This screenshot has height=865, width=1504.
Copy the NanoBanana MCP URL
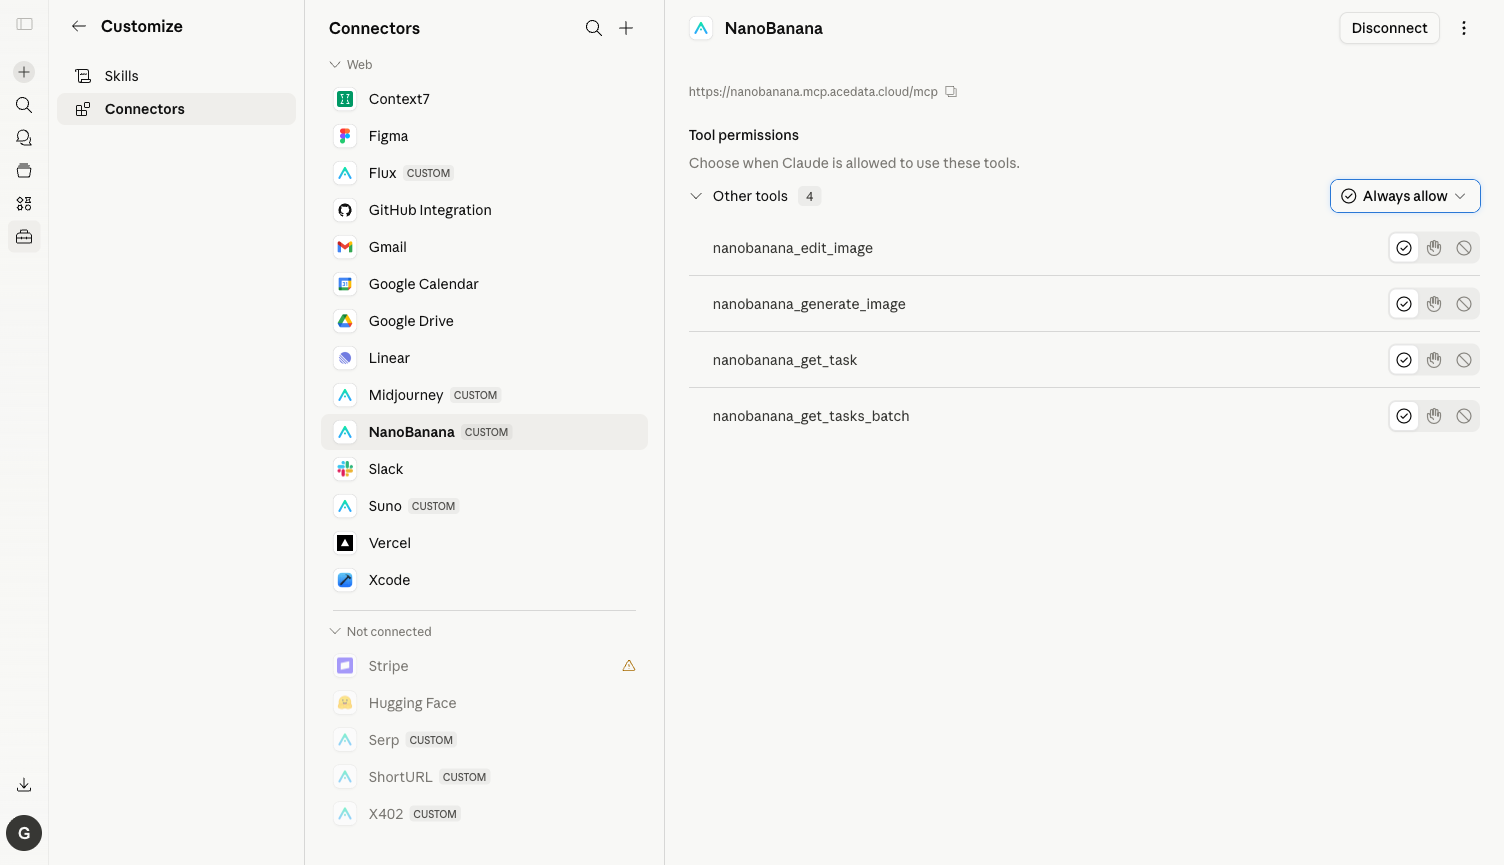click(x=951, y=92)
